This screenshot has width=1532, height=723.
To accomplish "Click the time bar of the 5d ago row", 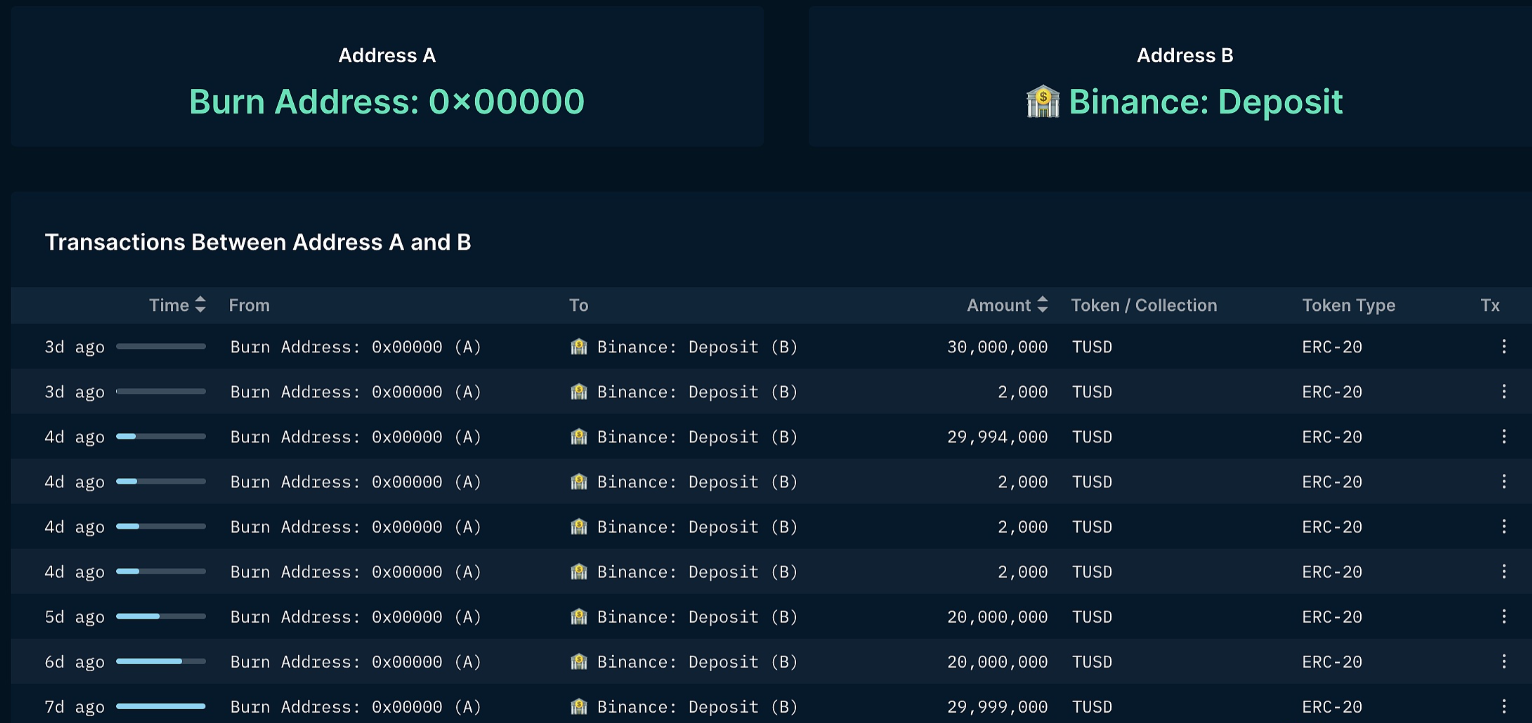I will tap(160, 617).
